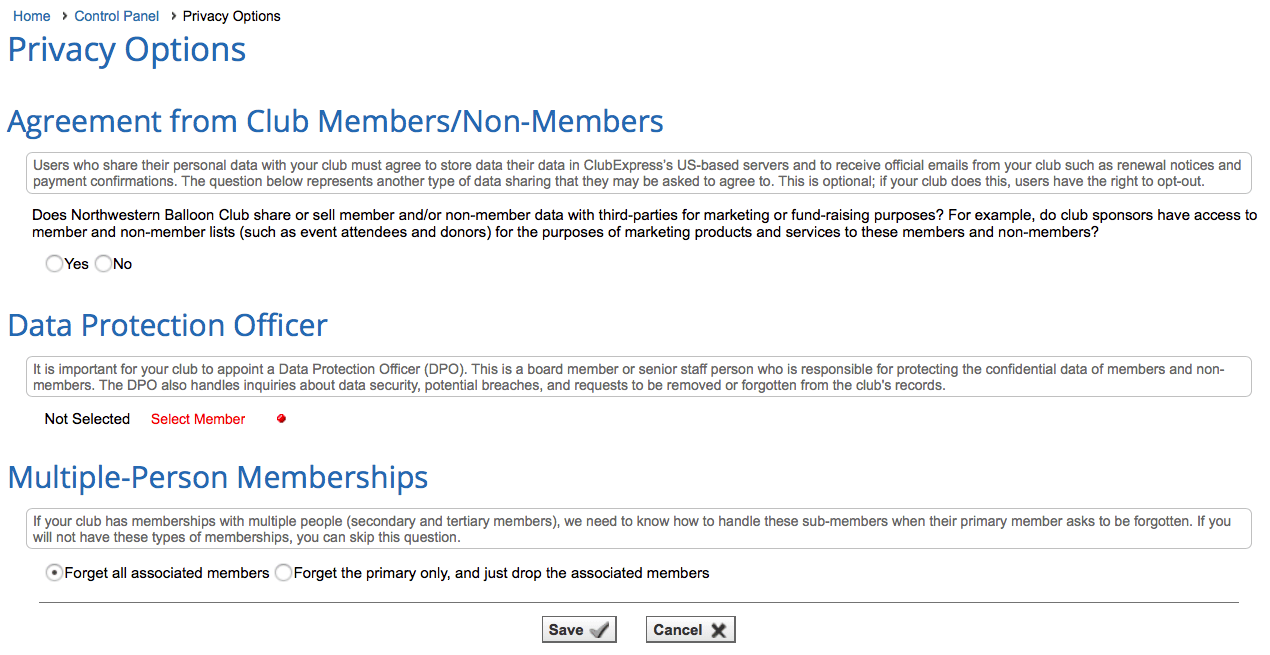Click the chevron after Control Panel breadcrumb
The width and height of the screenshot is (1270, 655).
tap(172, 16)
